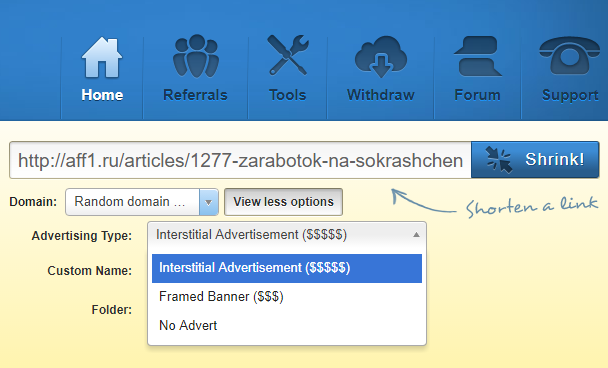Screen dimensions: 608x368
Task: Click the Advertising Type selected value box
Action: click(x=287, y=235)
